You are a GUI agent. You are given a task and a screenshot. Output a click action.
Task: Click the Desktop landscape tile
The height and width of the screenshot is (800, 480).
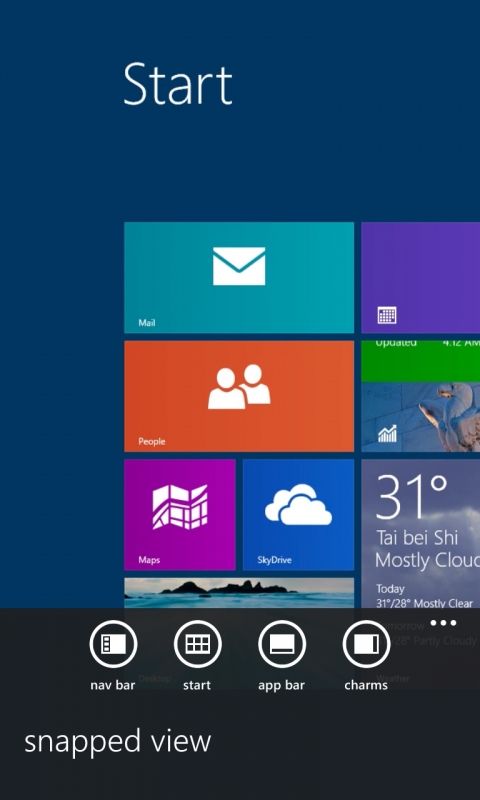239,633
